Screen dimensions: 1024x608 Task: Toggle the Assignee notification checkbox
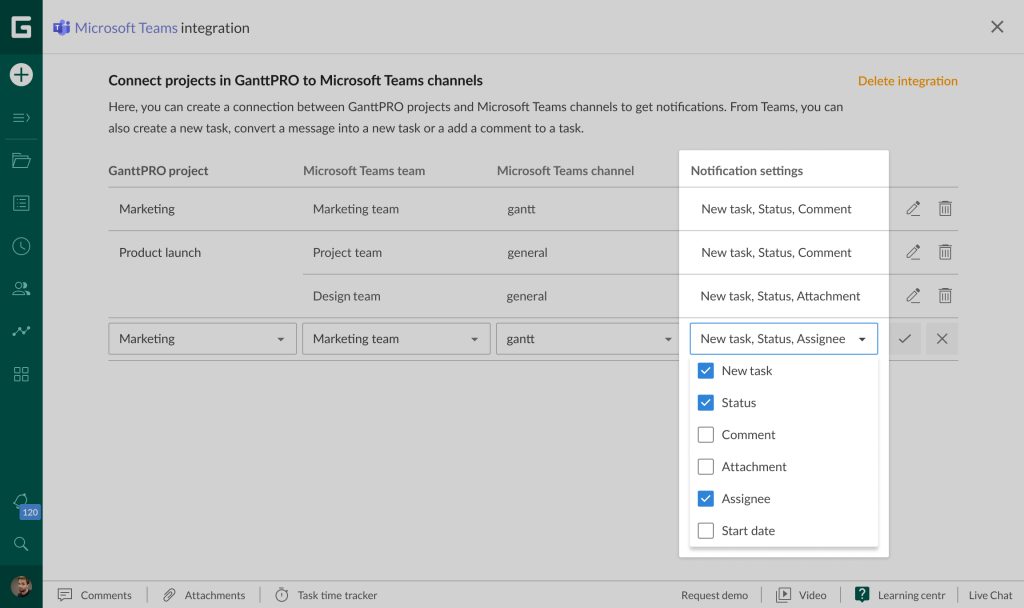tap(706, 499)
